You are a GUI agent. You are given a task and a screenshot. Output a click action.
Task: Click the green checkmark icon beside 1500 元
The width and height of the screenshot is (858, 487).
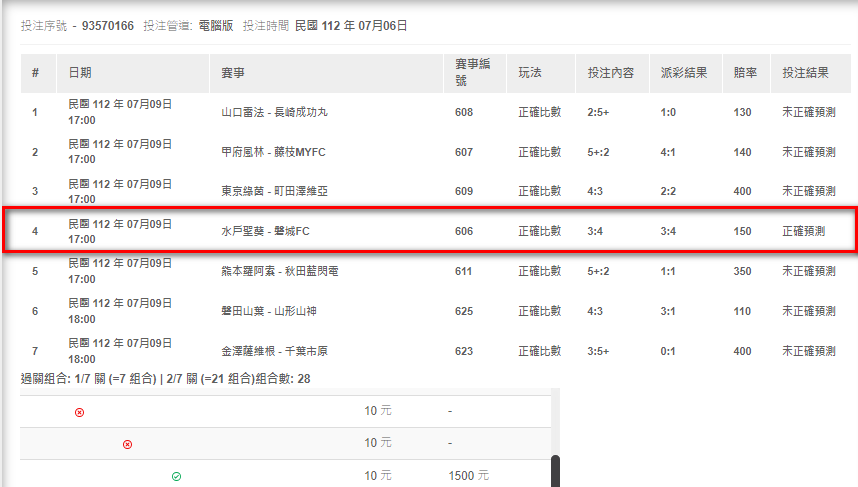click(176, 476)
